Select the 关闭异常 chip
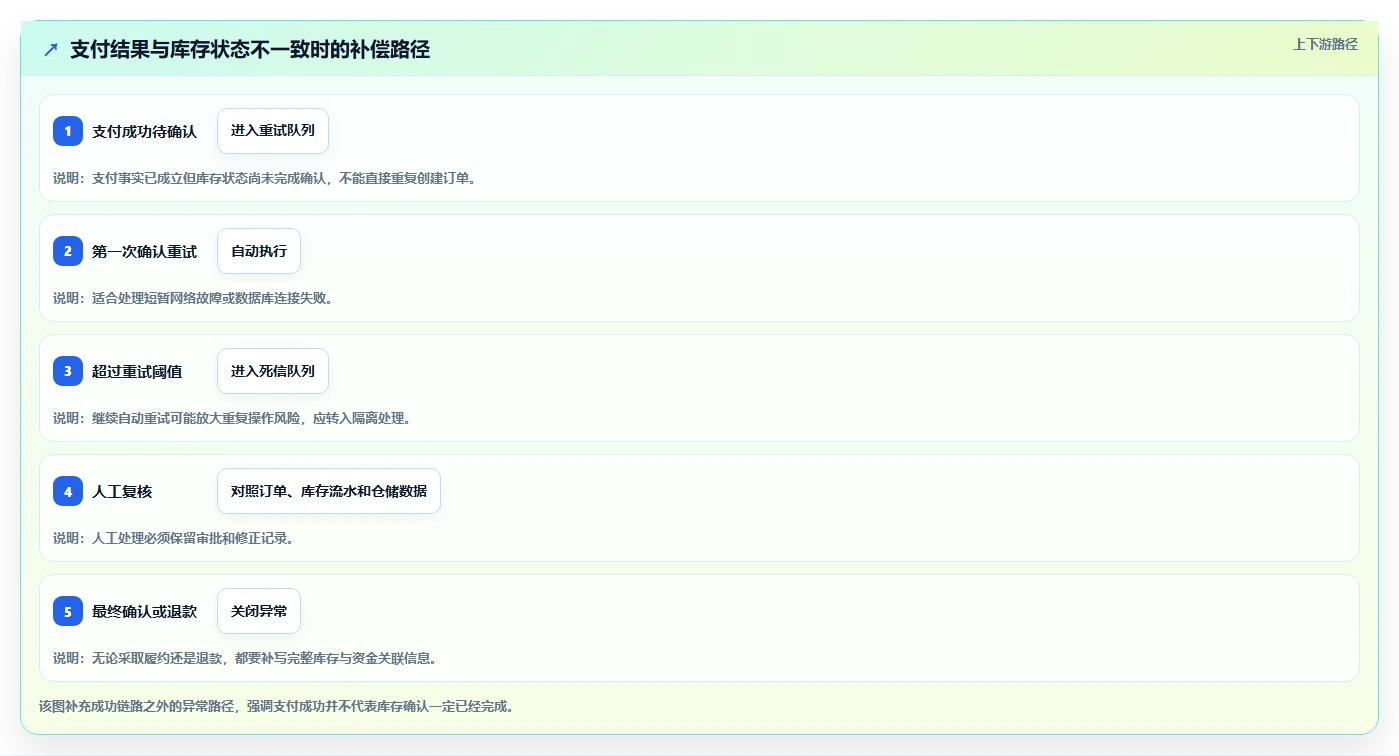This screenshot has height=756, width=1399. (259, 611)
